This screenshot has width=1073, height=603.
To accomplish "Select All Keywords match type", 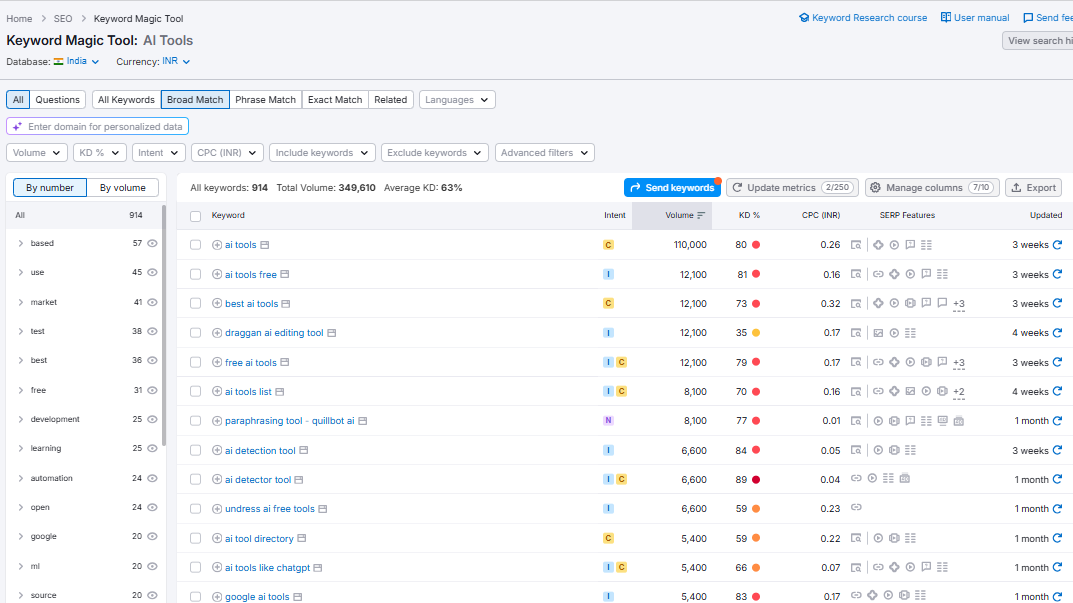I will [x=127, y=99].
